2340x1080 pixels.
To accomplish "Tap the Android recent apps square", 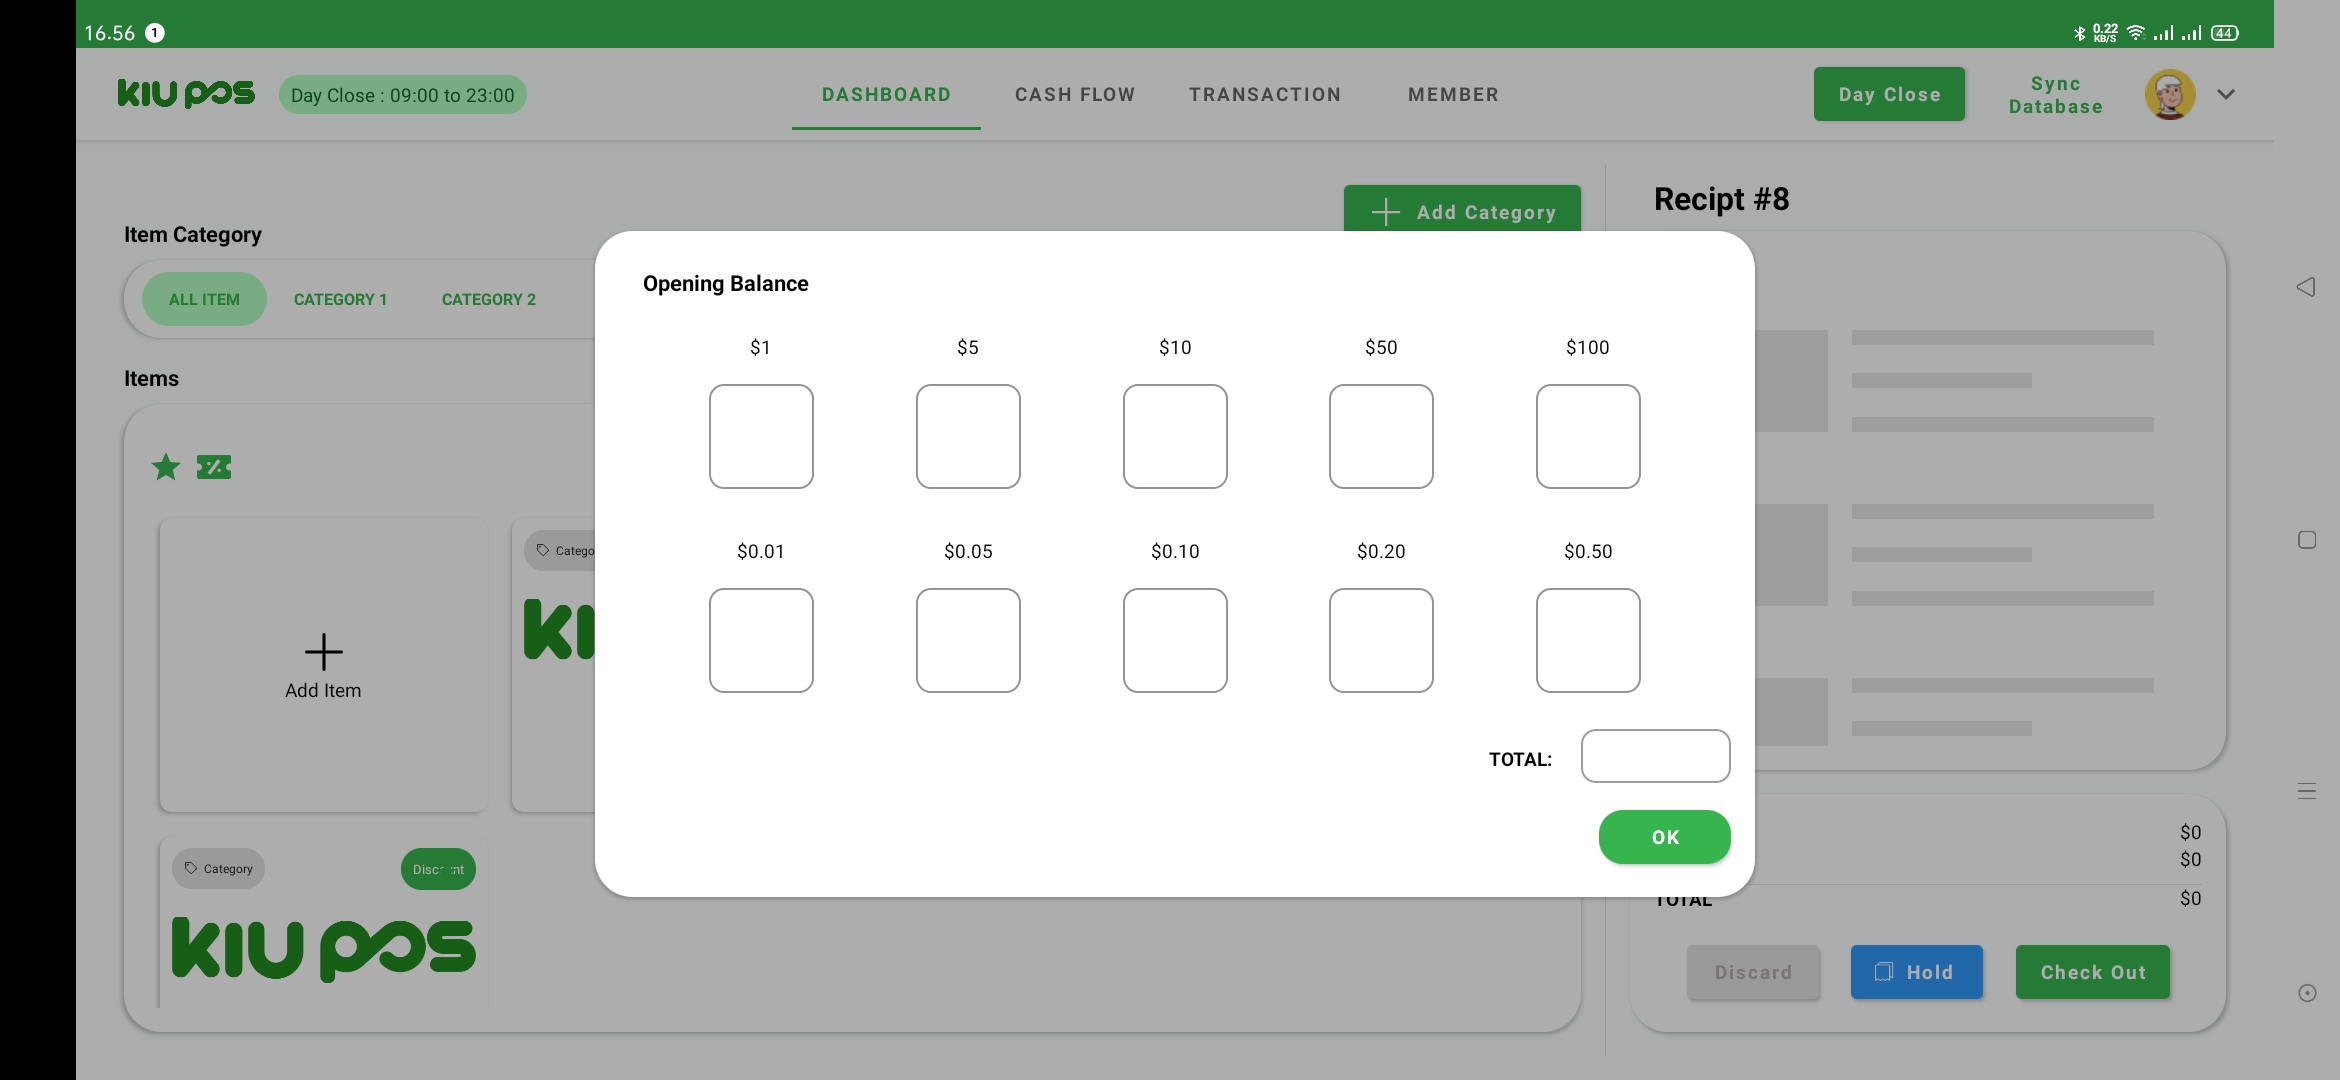I will [2306, 540].
